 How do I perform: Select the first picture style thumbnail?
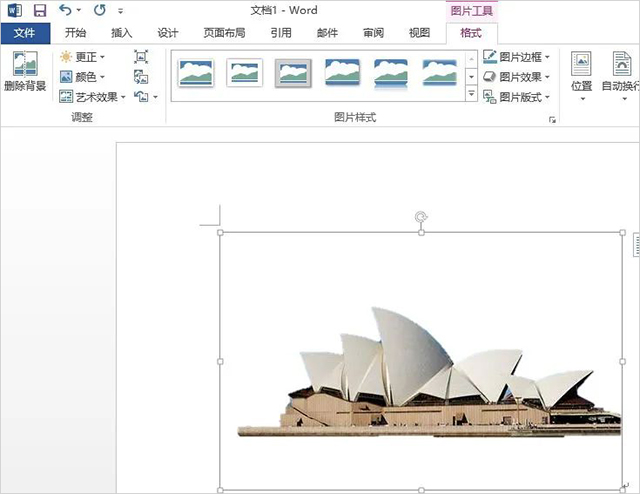196,72
